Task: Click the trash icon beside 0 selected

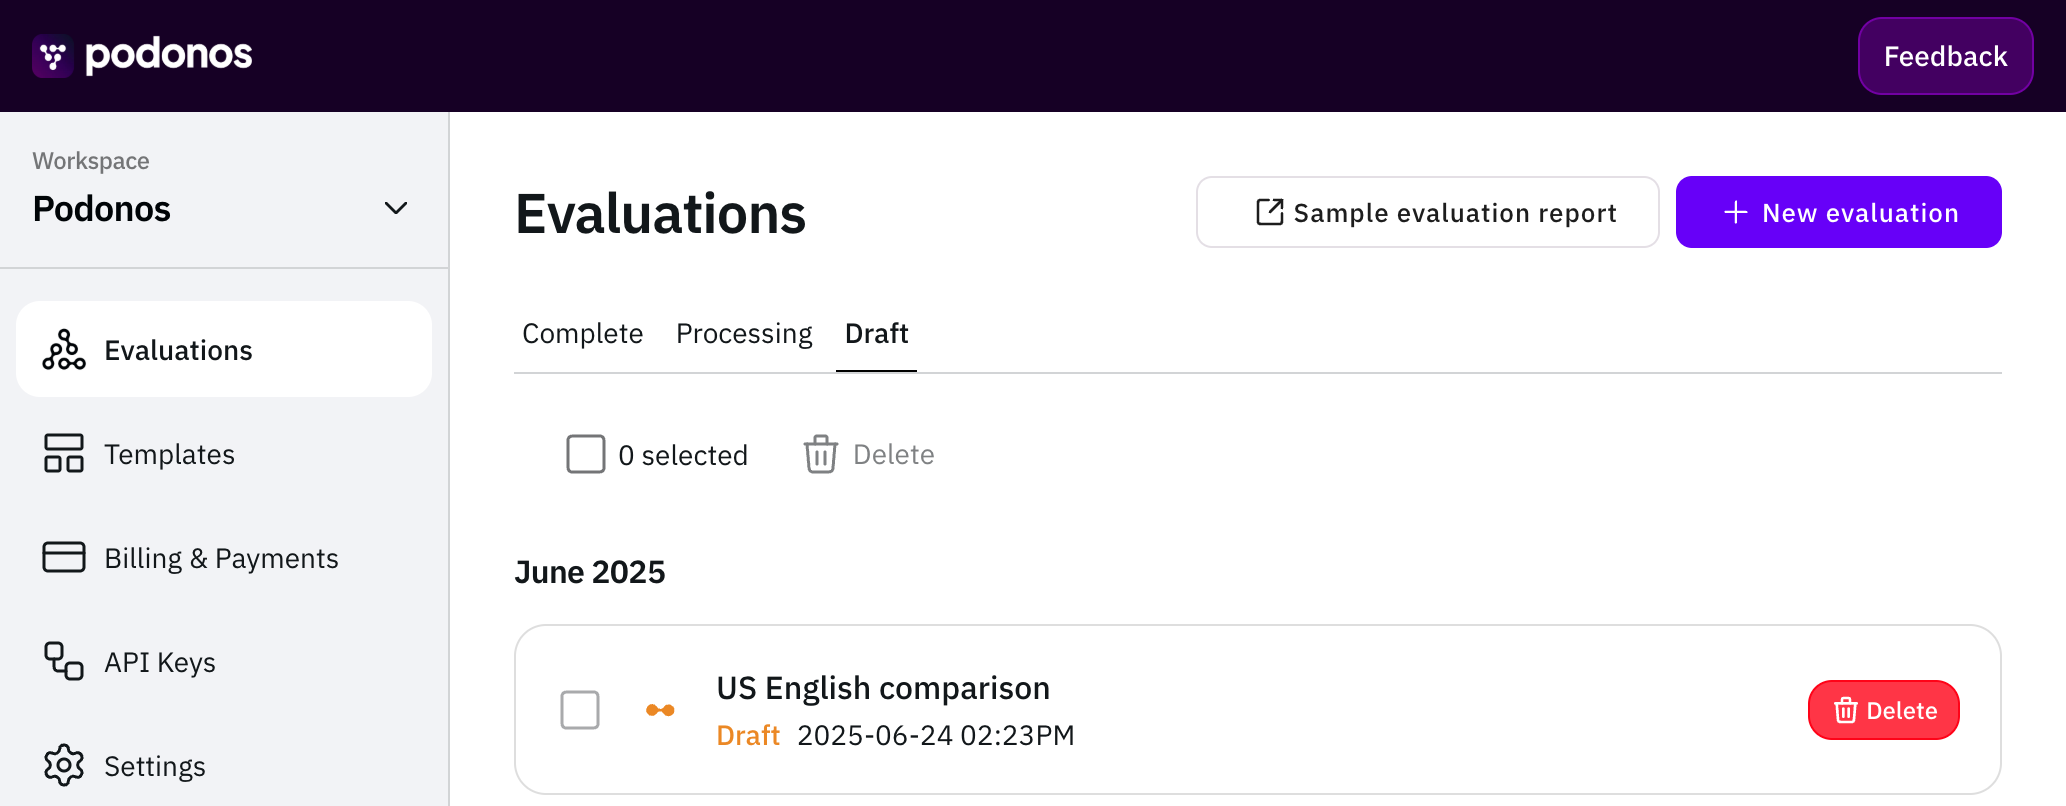Action: 821,454
